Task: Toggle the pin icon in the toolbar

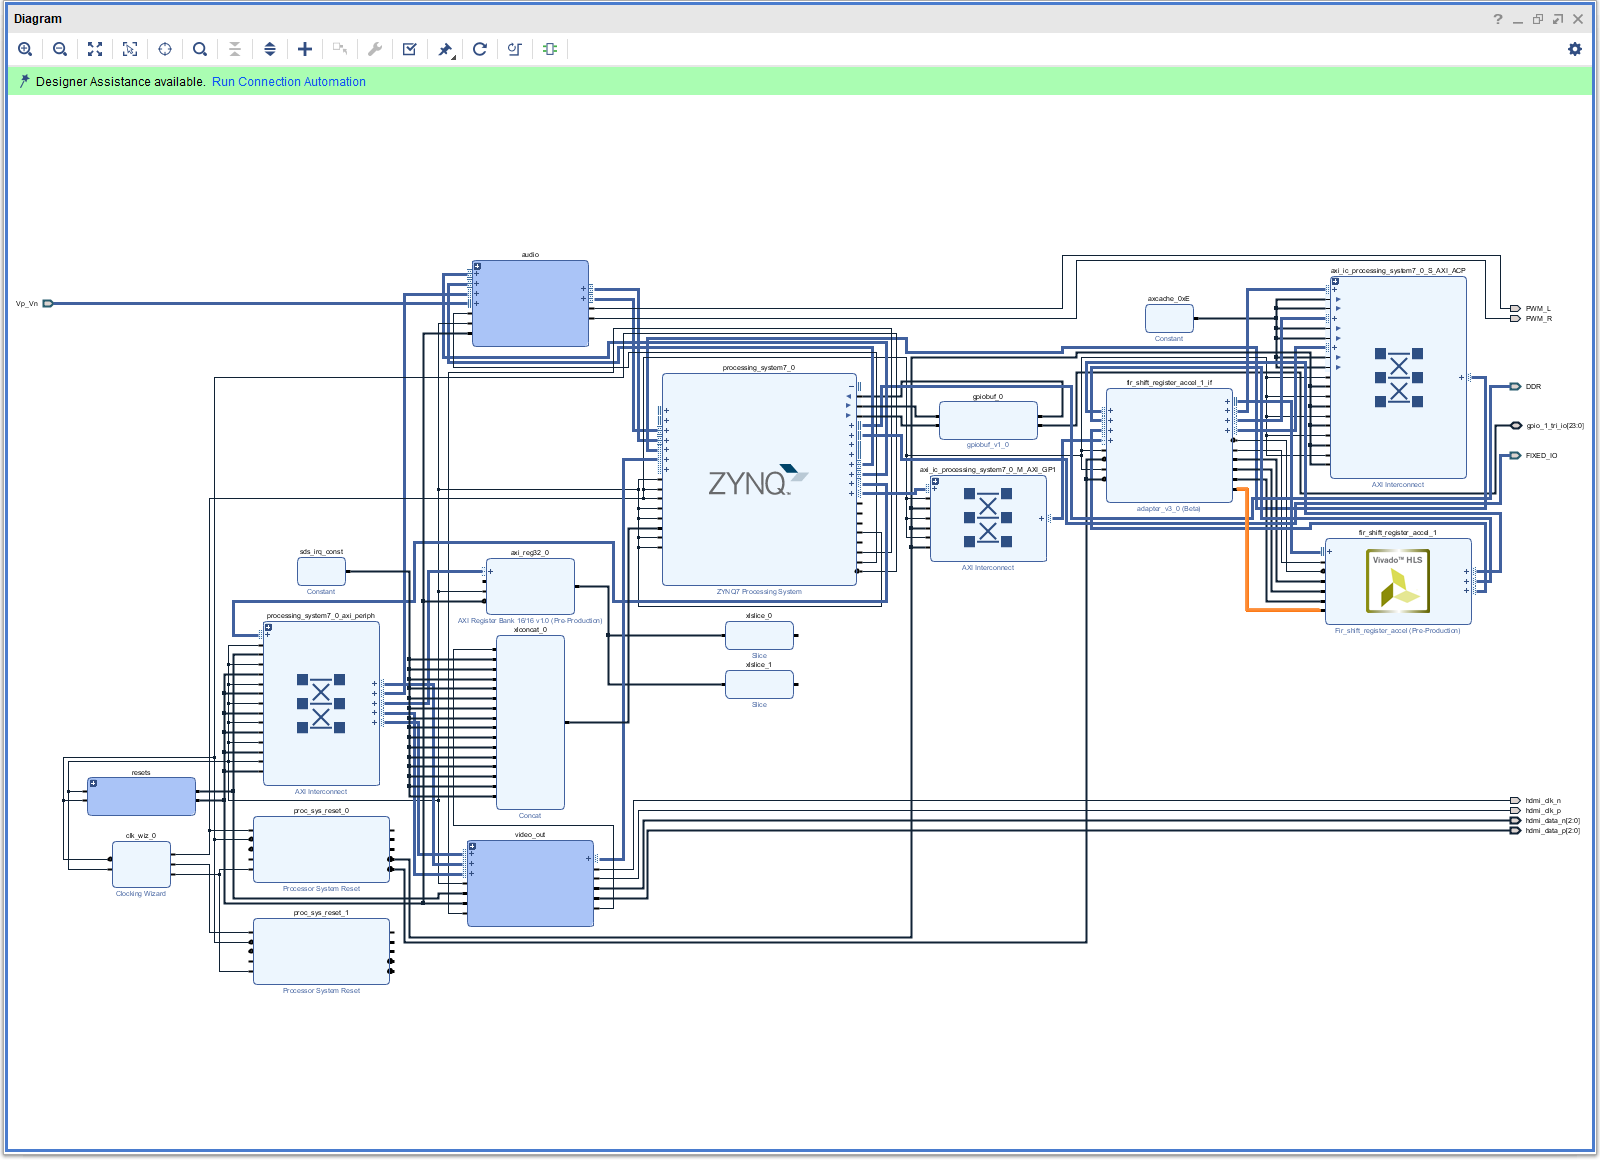Action: click(445, 49)
